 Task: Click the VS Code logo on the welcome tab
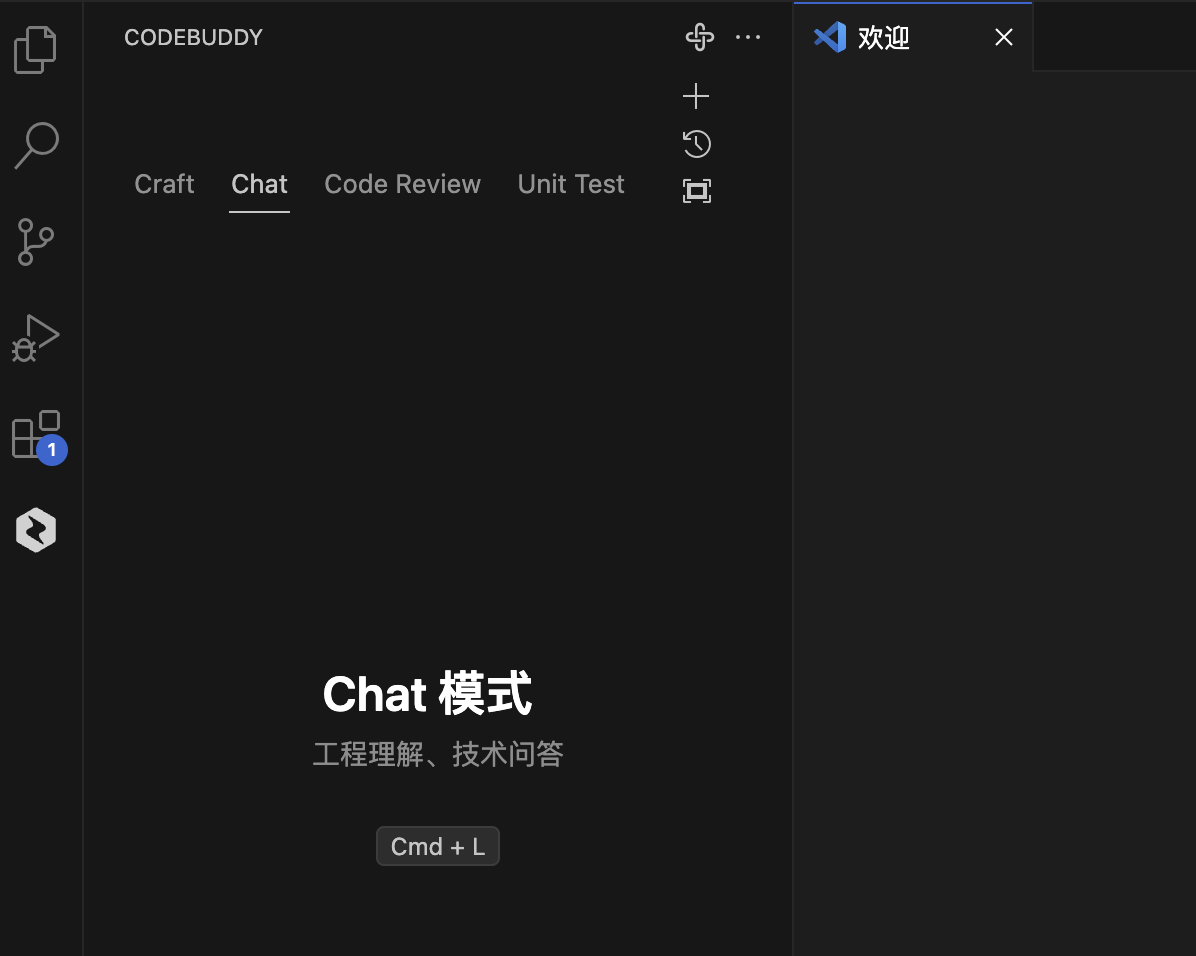click(x=830, y=37)
